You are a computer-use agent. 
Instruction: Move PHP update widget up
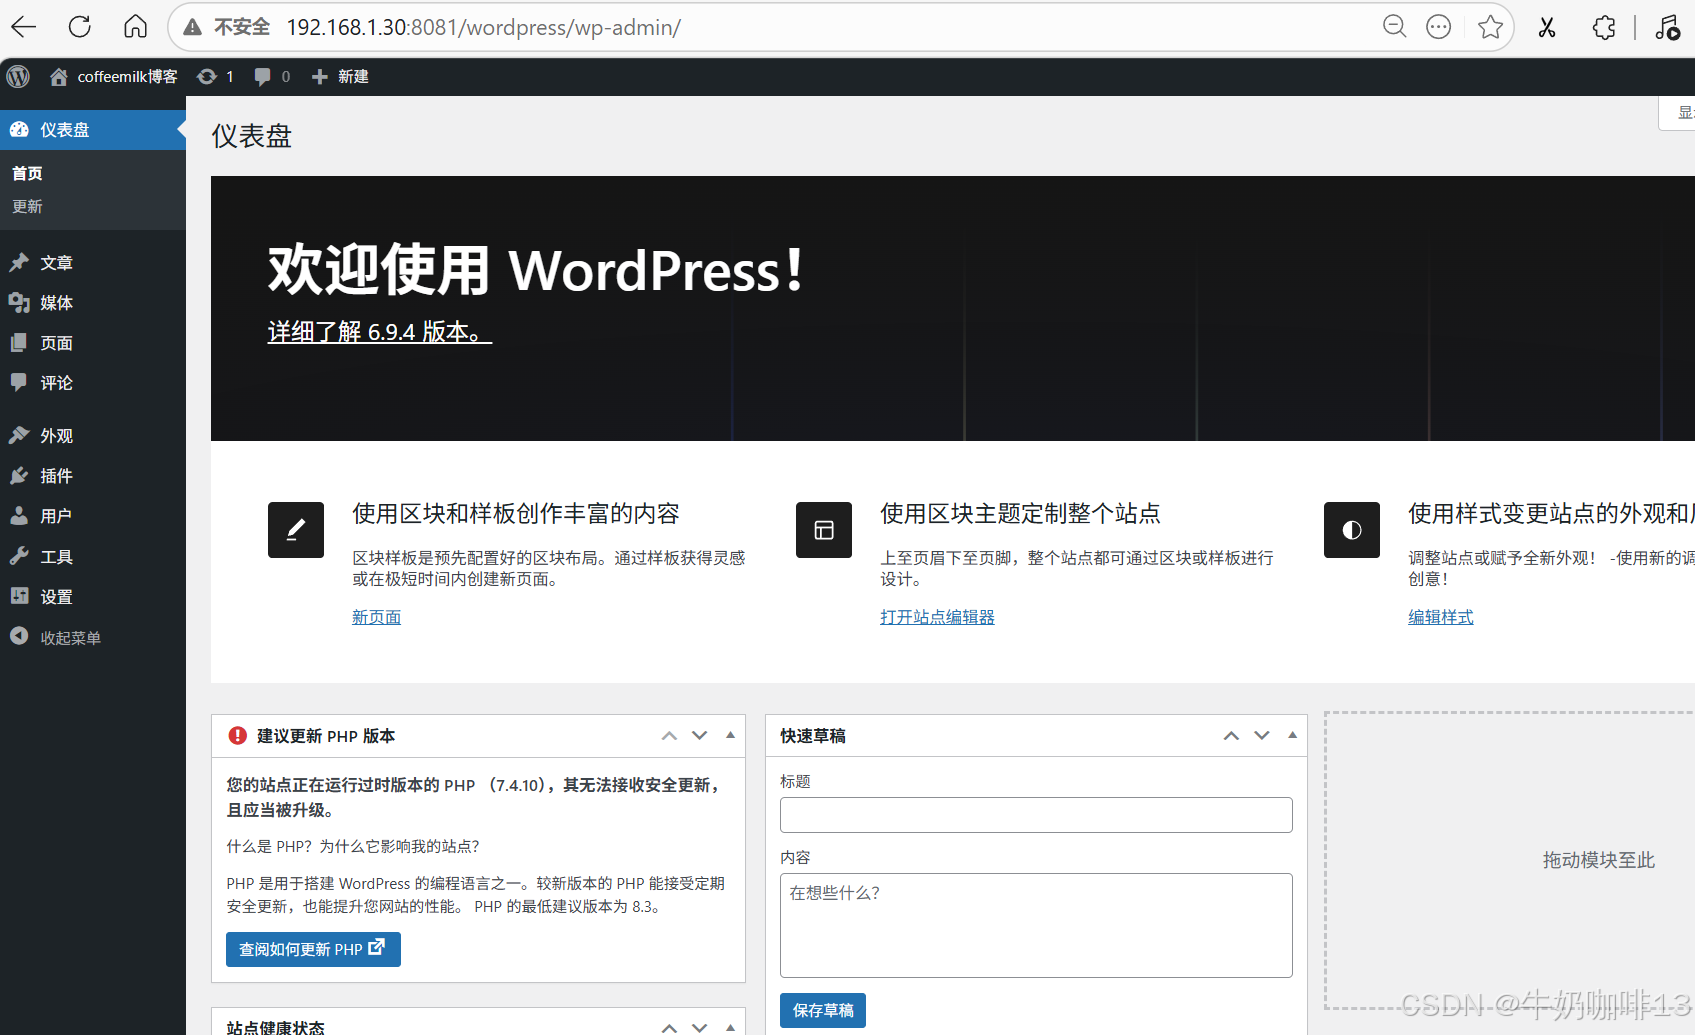tap(669, 736)
